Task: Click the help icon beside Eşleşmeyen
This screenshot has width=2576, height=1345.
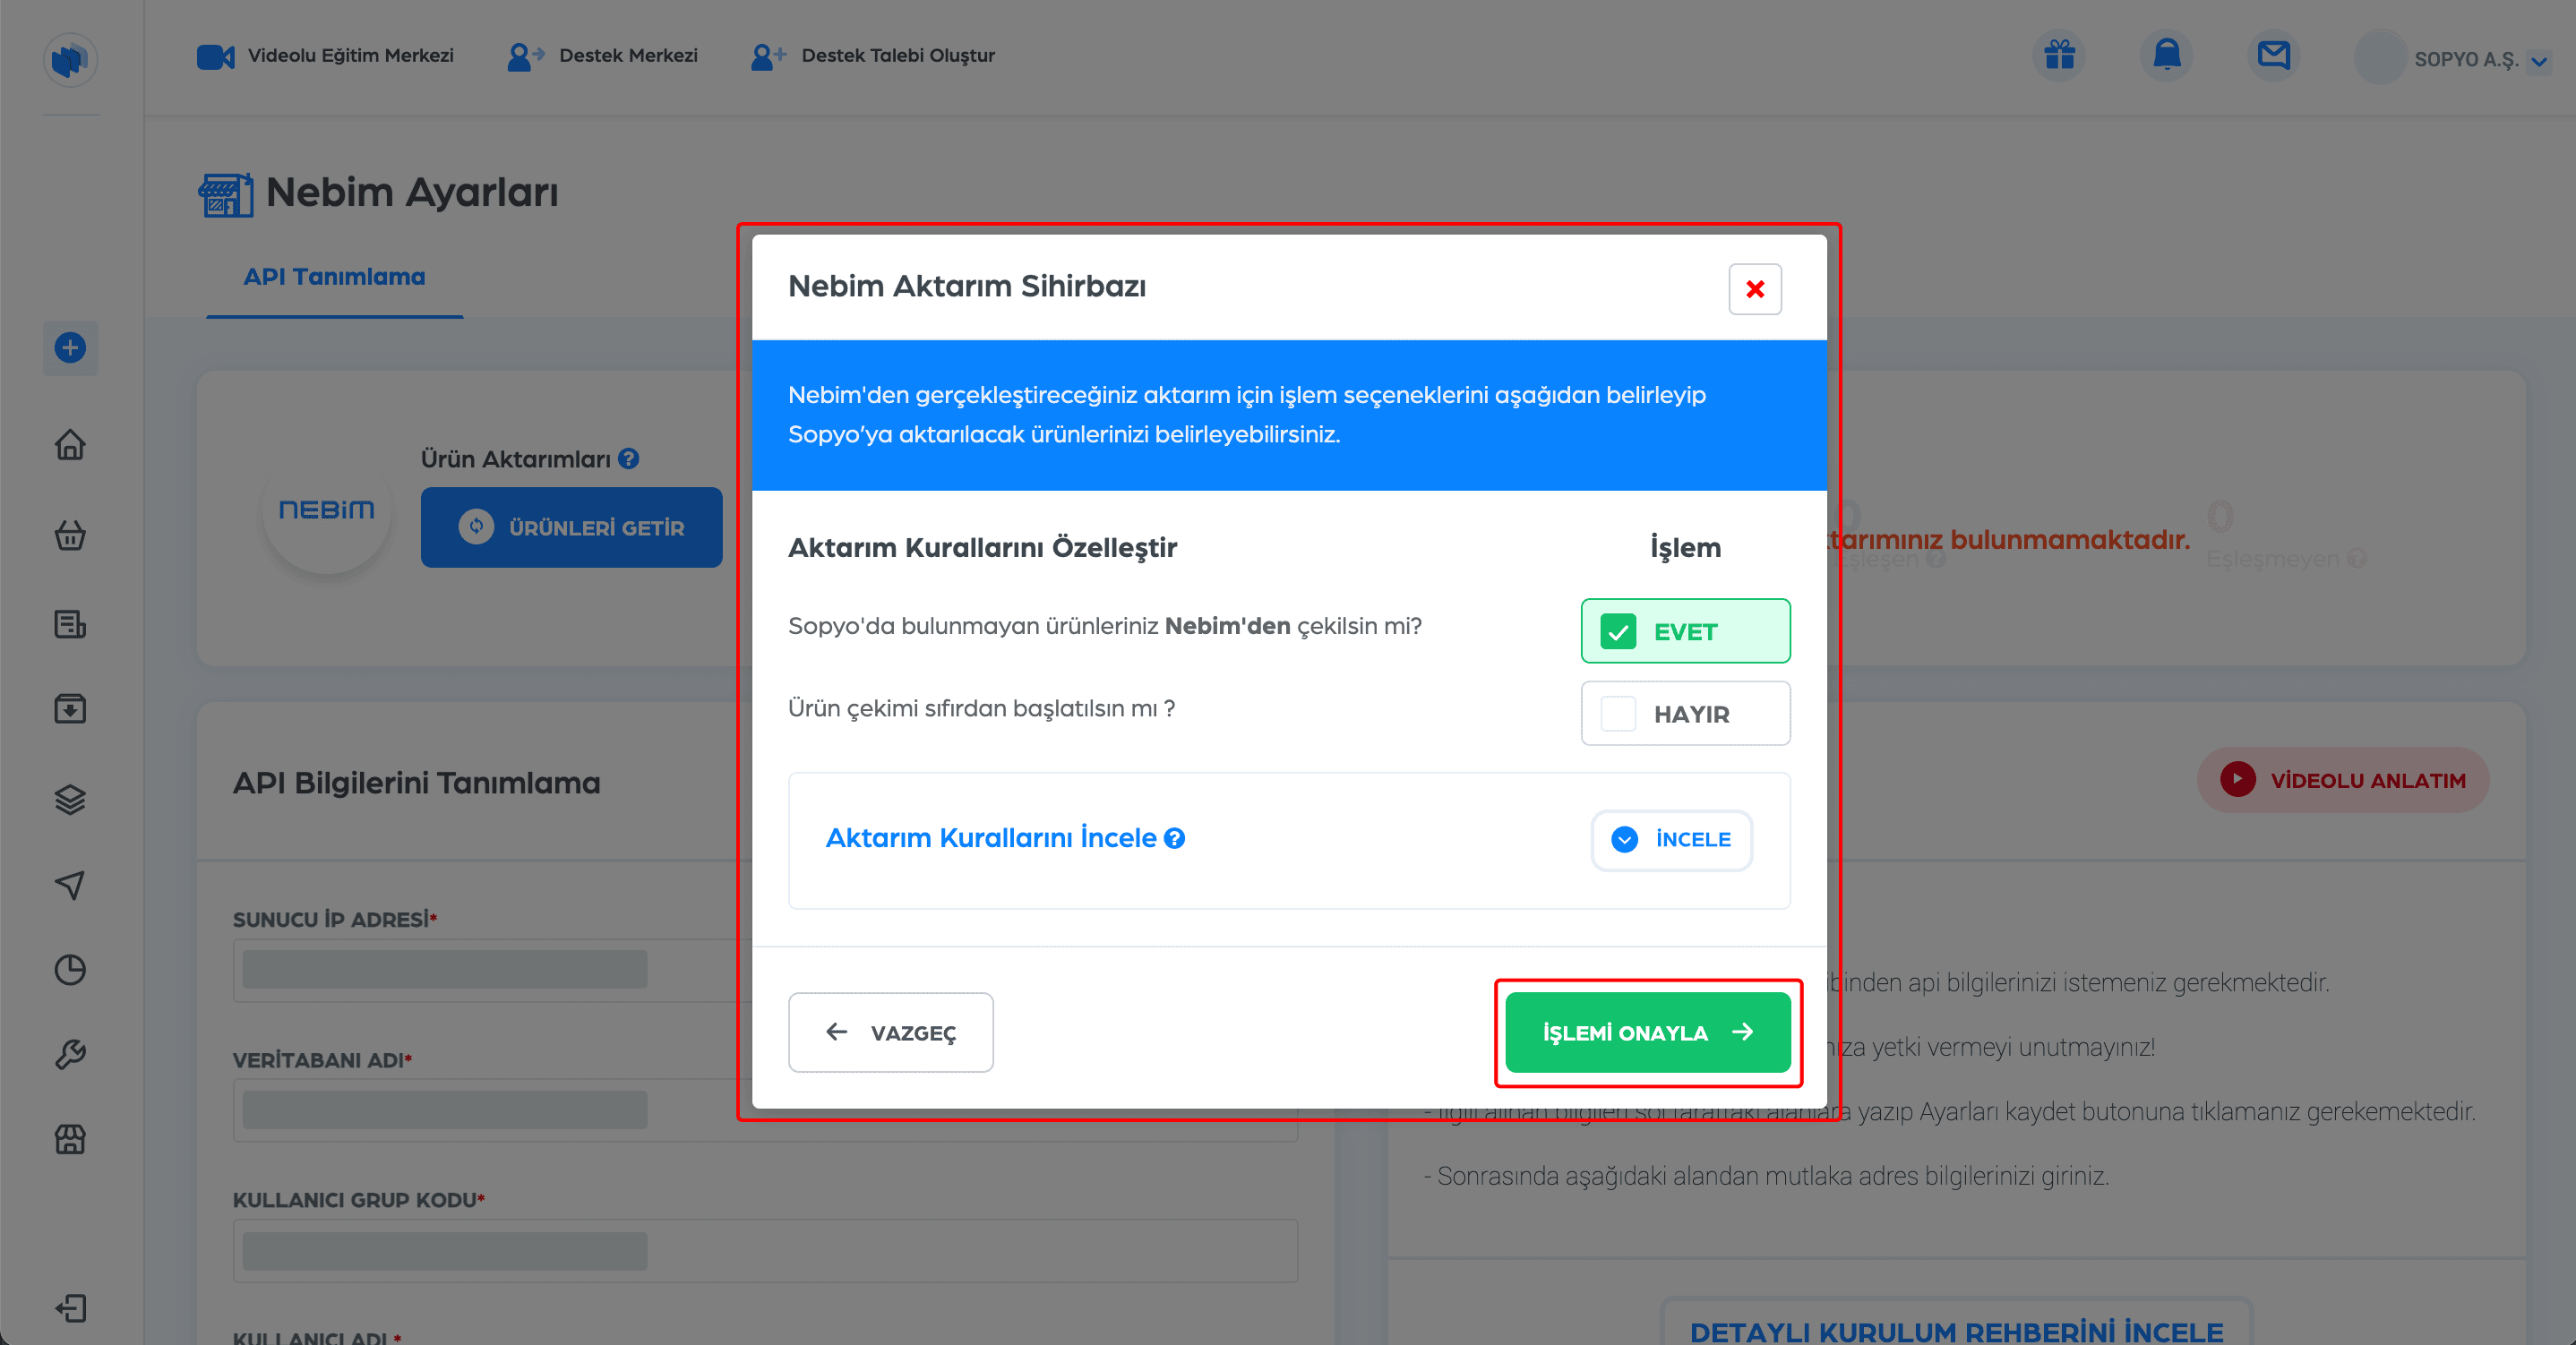Action: pyautogui.click(x=2357, y=559)
